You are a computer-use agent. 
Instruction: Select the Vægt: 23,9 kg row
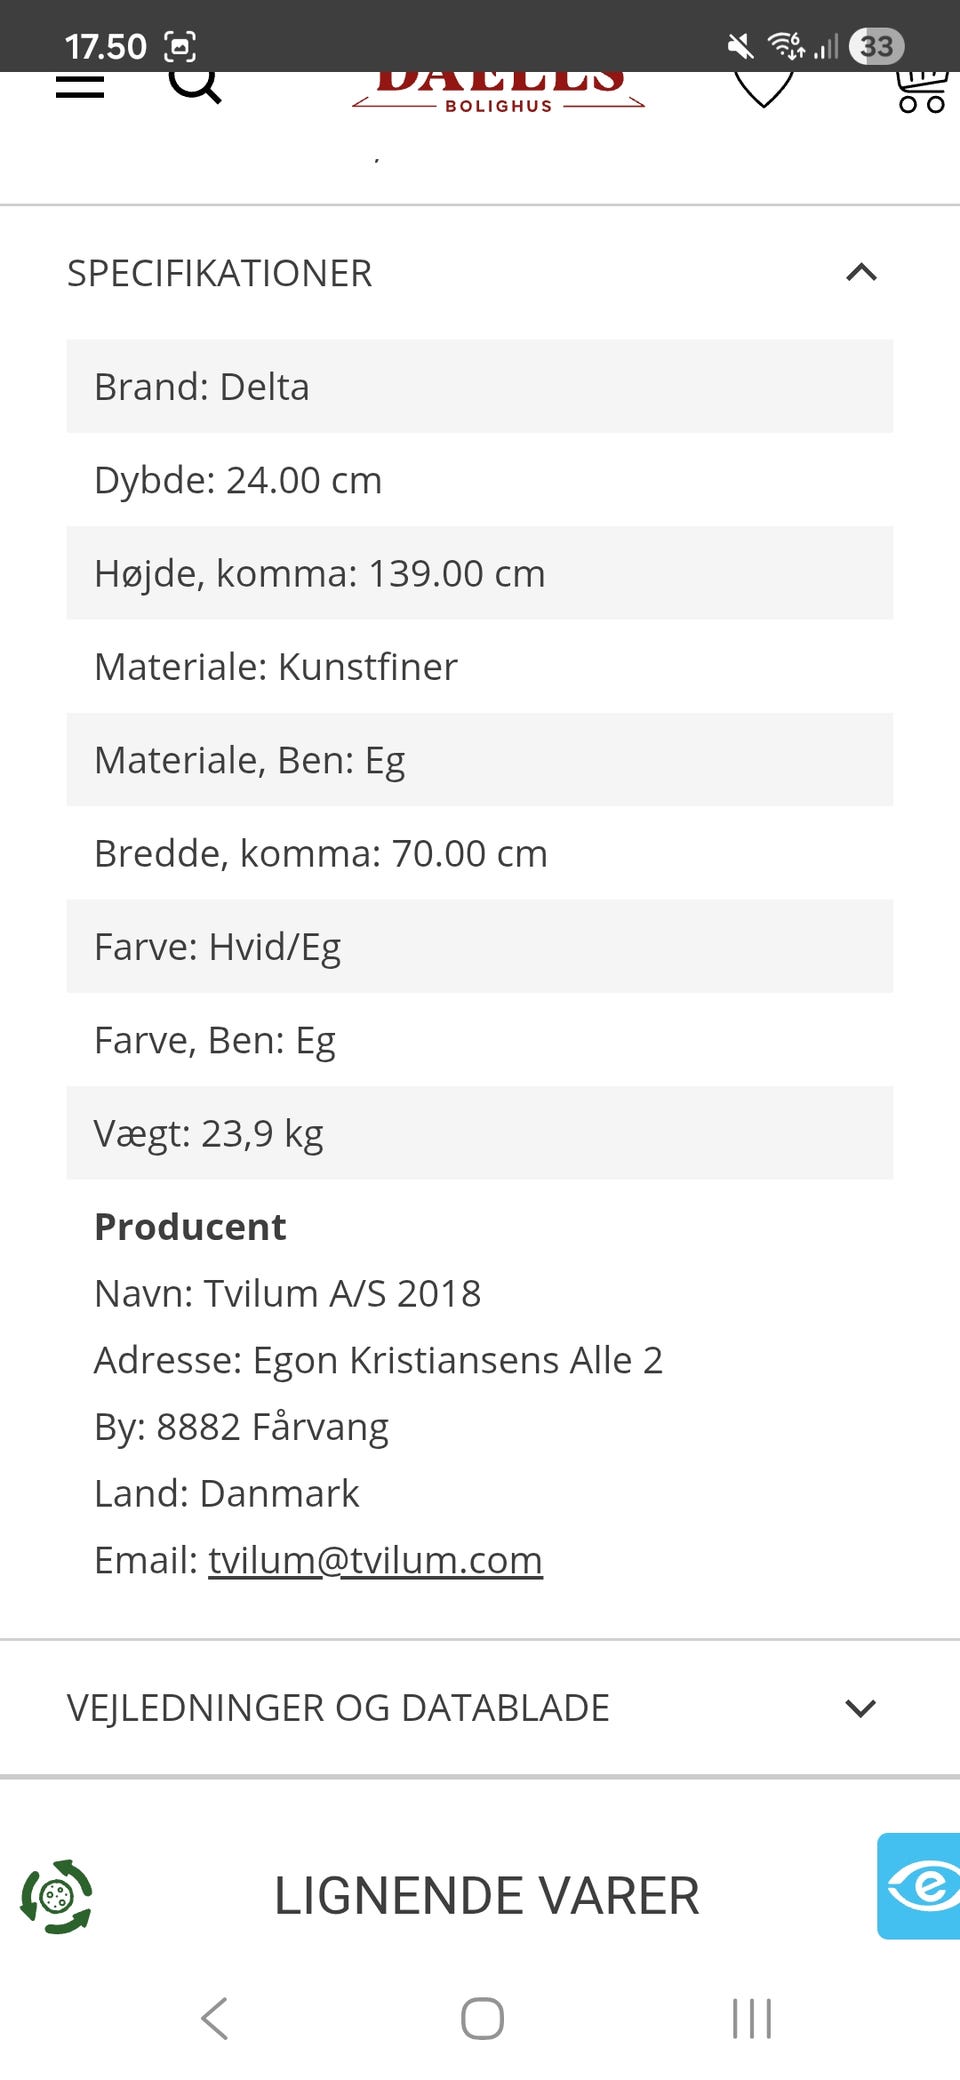(x=480, y=1134)
